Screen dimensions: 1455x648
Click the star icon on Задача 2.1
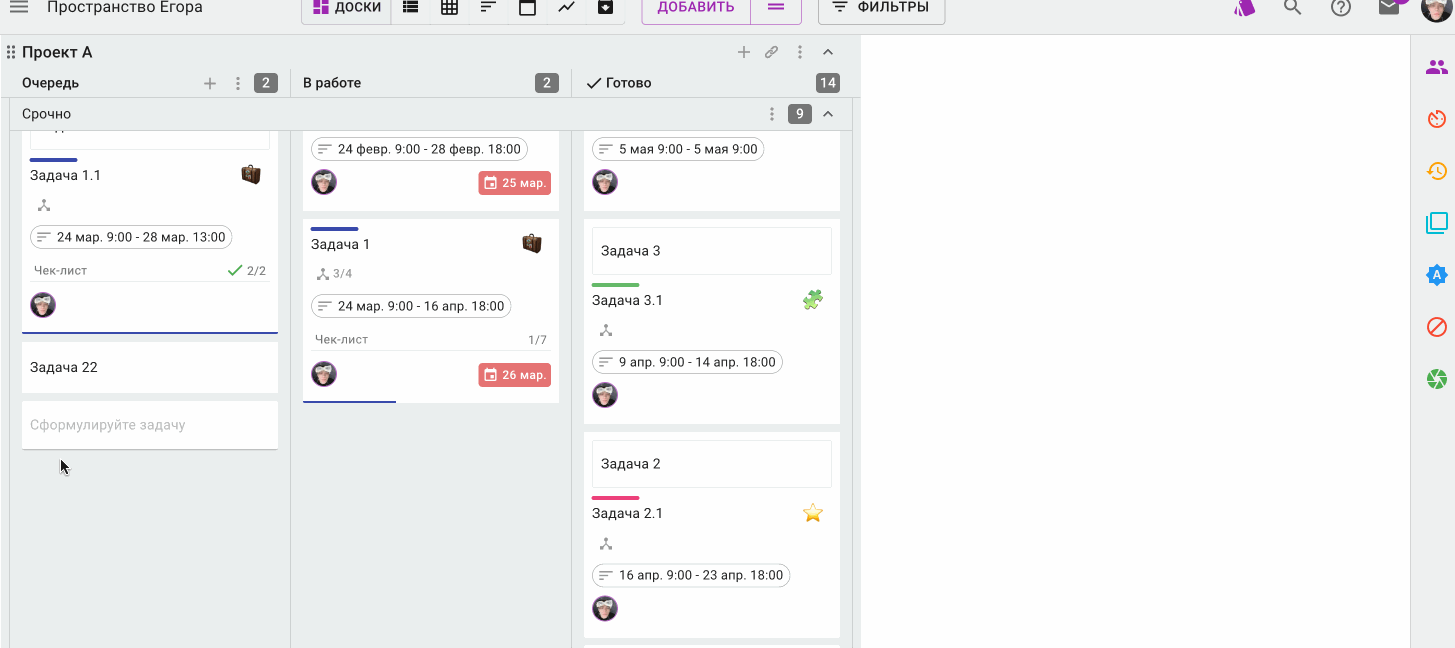(813, 513)
